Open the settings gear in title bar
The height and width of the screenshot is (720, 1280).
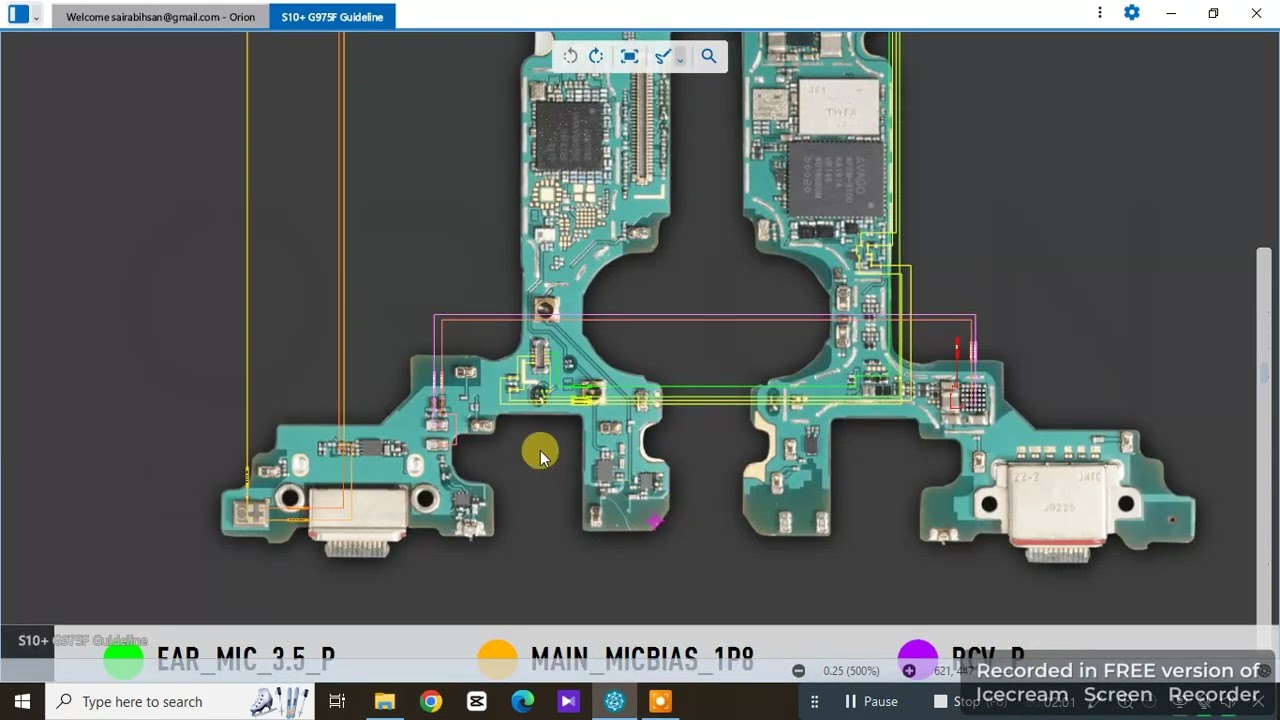pos(1131,13)
